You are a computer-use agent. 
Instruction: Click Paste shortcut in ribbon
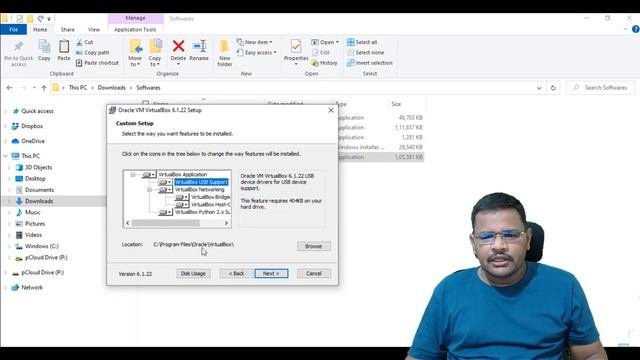coord(97,63)
